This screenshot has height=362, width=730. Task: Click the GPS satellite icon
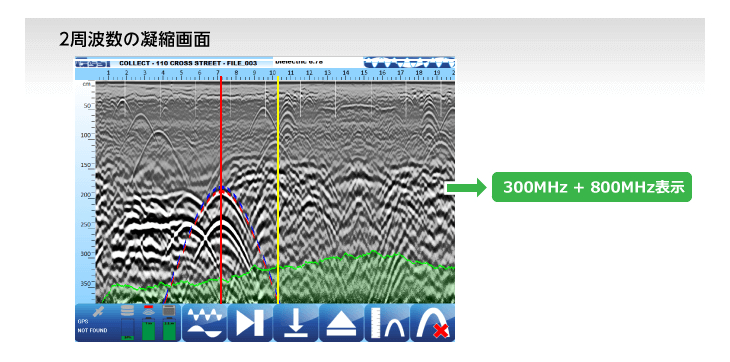98,311
